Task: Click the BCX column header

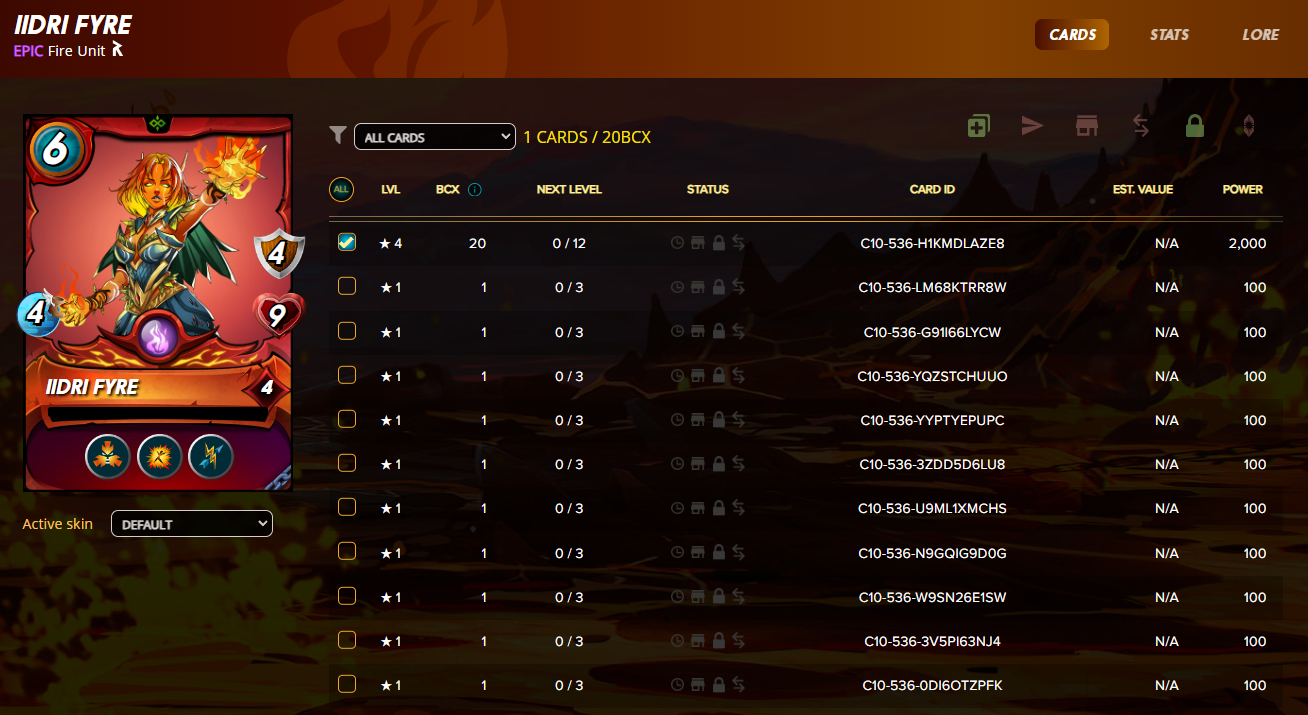Action: tap(448, 189)
